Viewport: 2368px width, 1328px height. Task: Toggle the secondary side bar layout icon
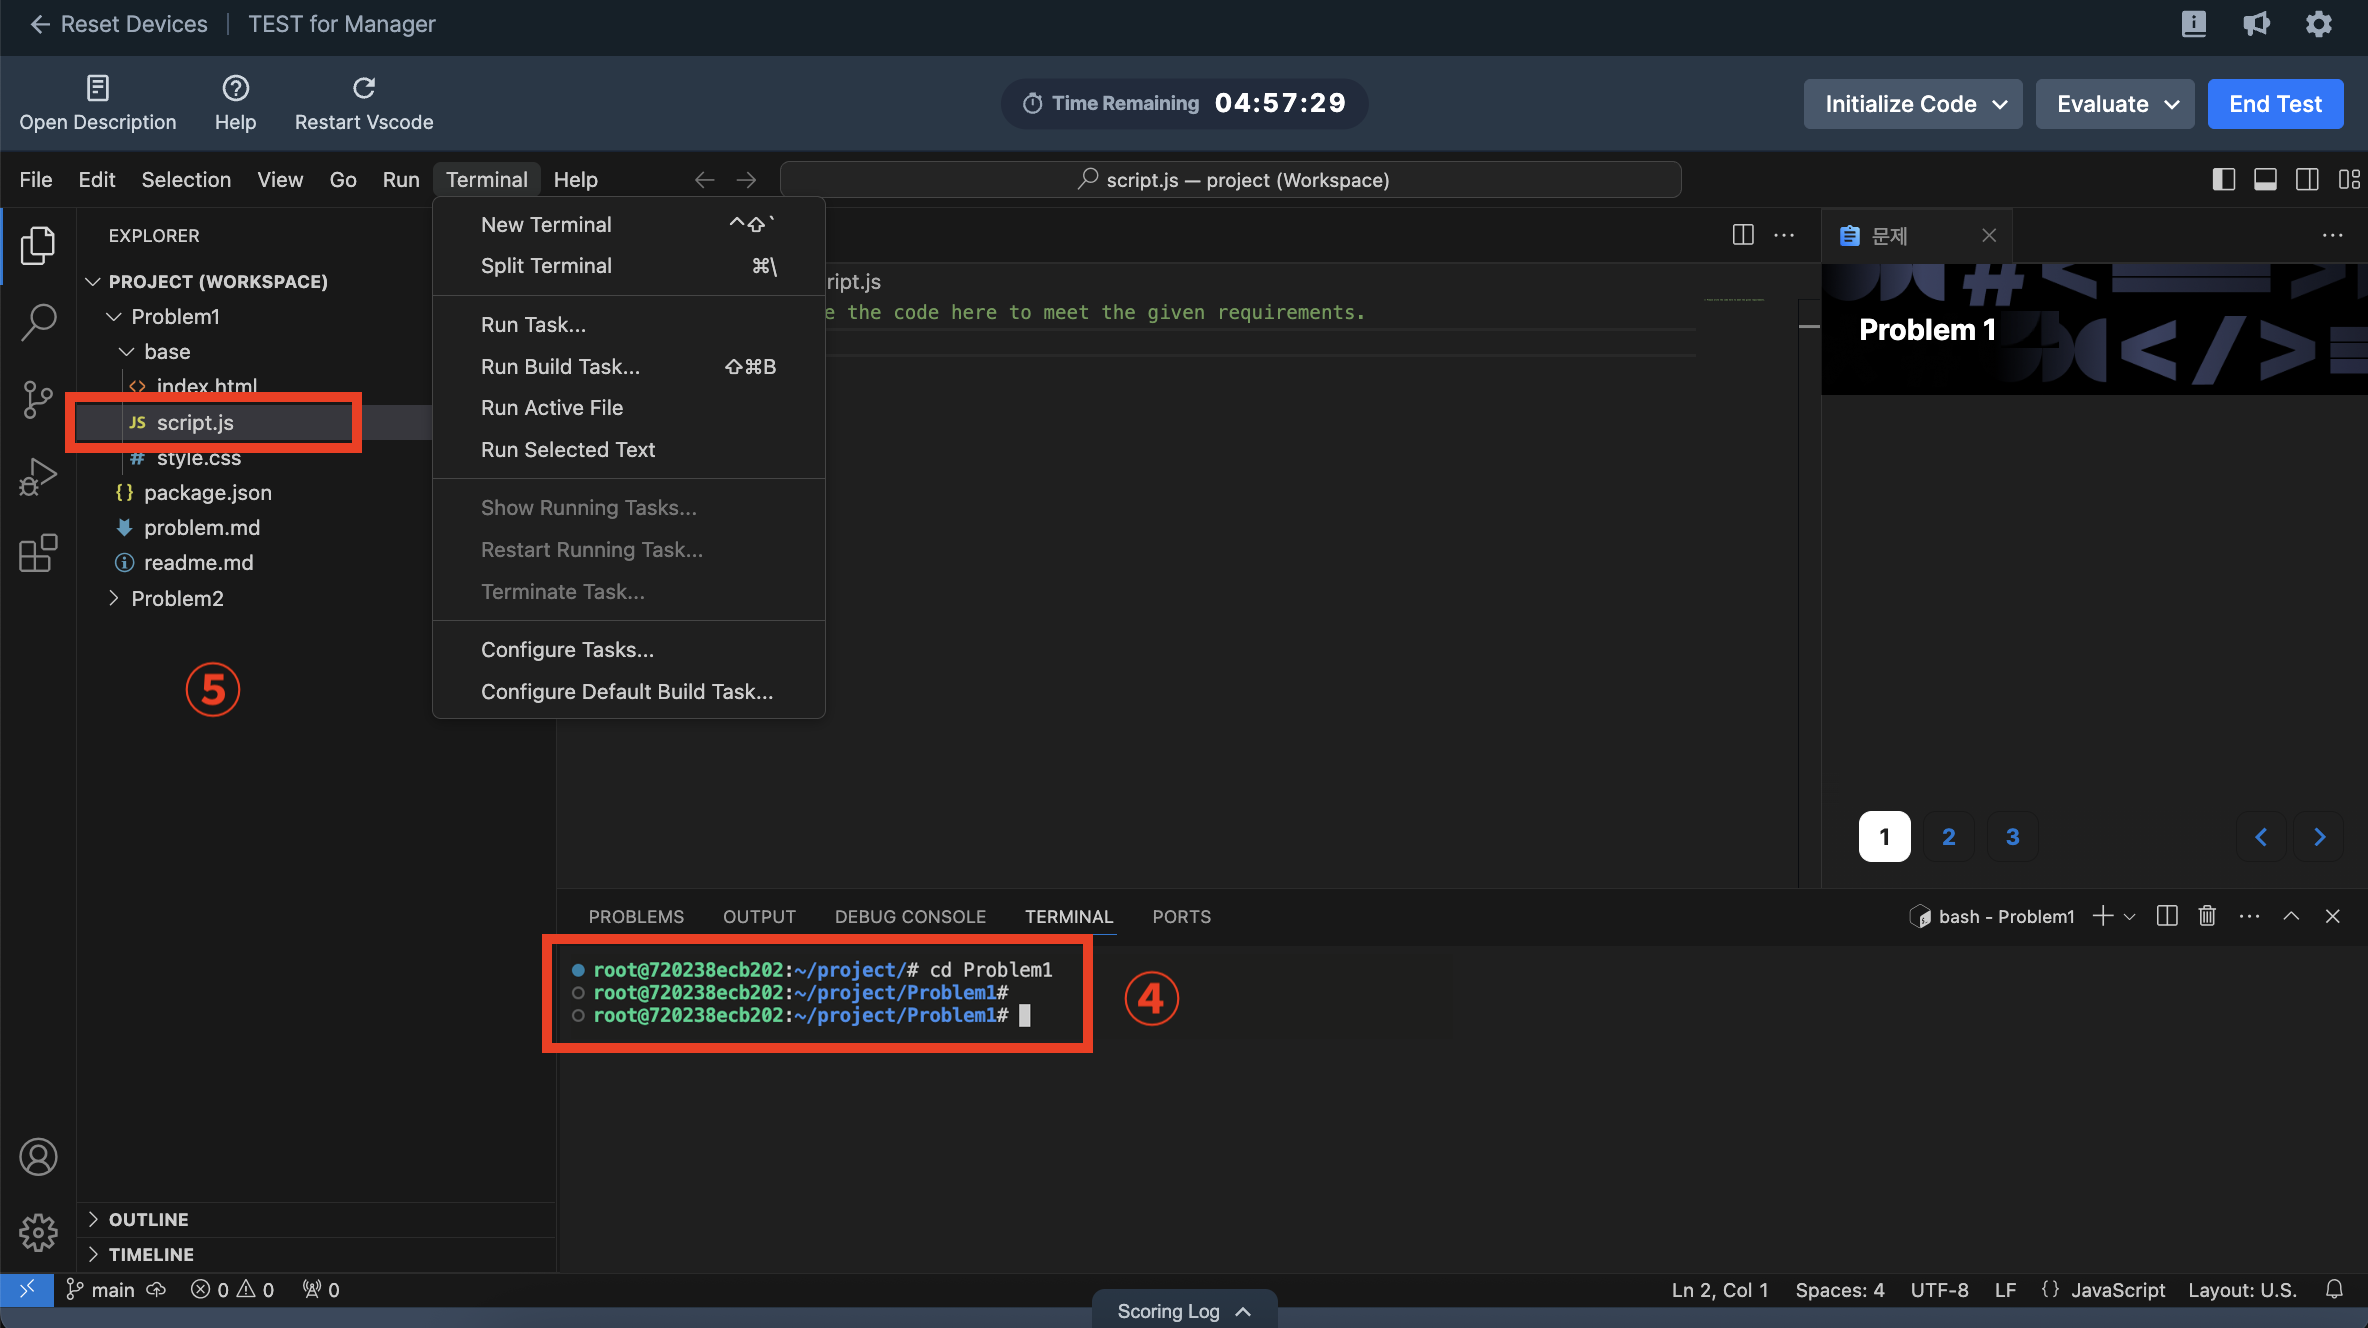pyautogui.click(x=2307, y=180)
